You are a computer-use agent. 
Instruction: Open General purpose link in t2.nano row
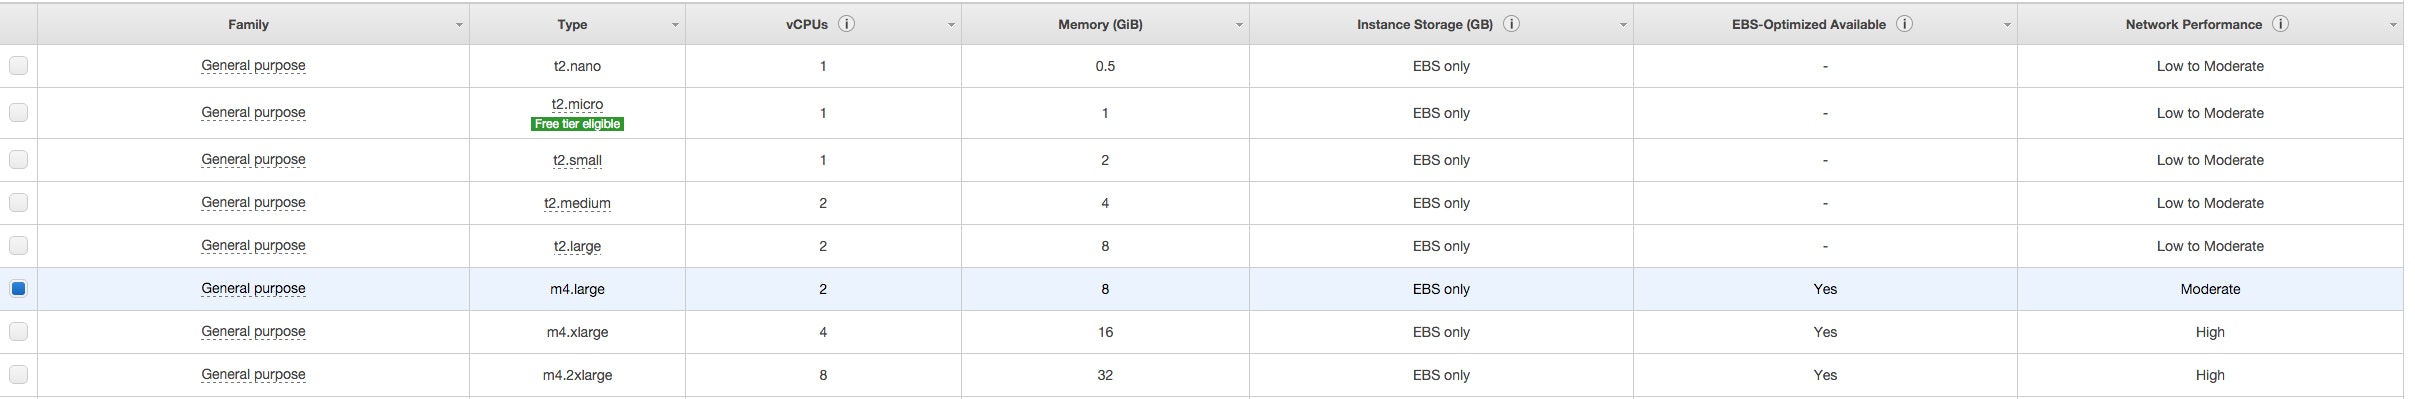(x=253, y=66)
